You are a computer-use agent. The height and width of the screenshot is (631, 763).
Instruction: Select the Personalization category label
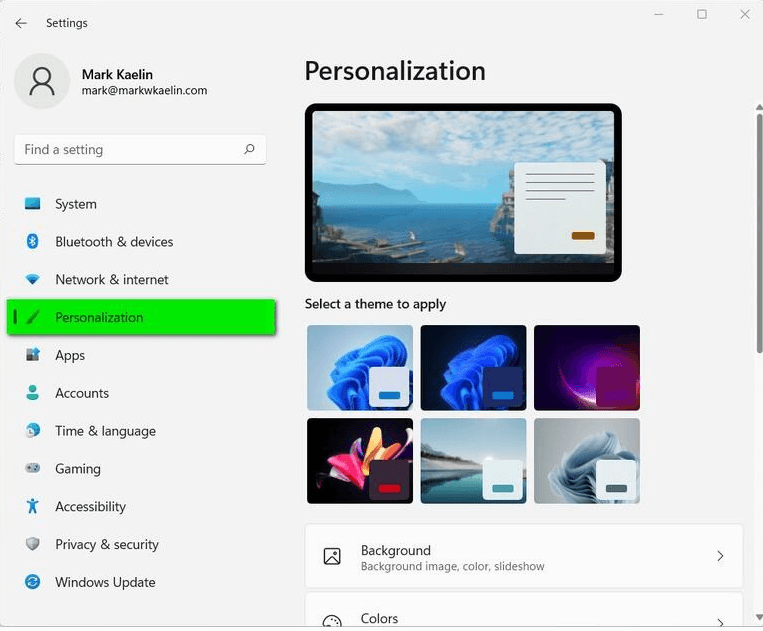99,317
